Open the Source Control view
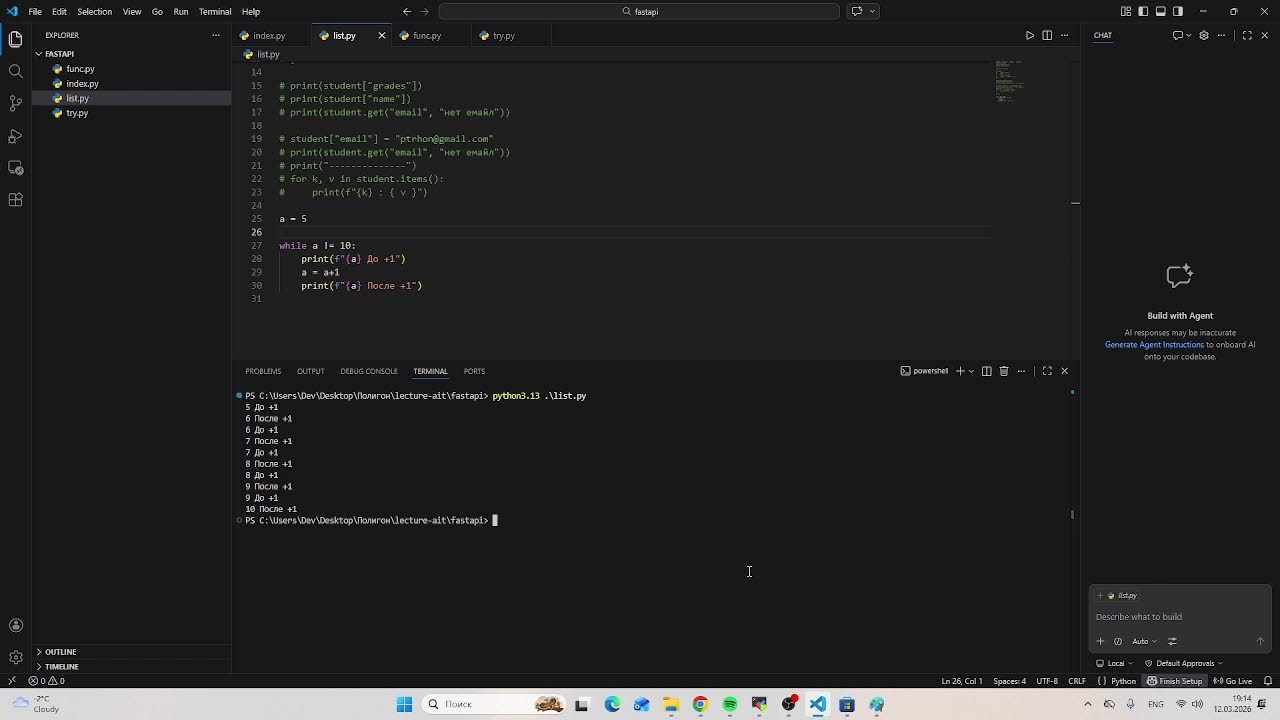The height and width of the screenshot is (720, 1280). pos(15,103)
